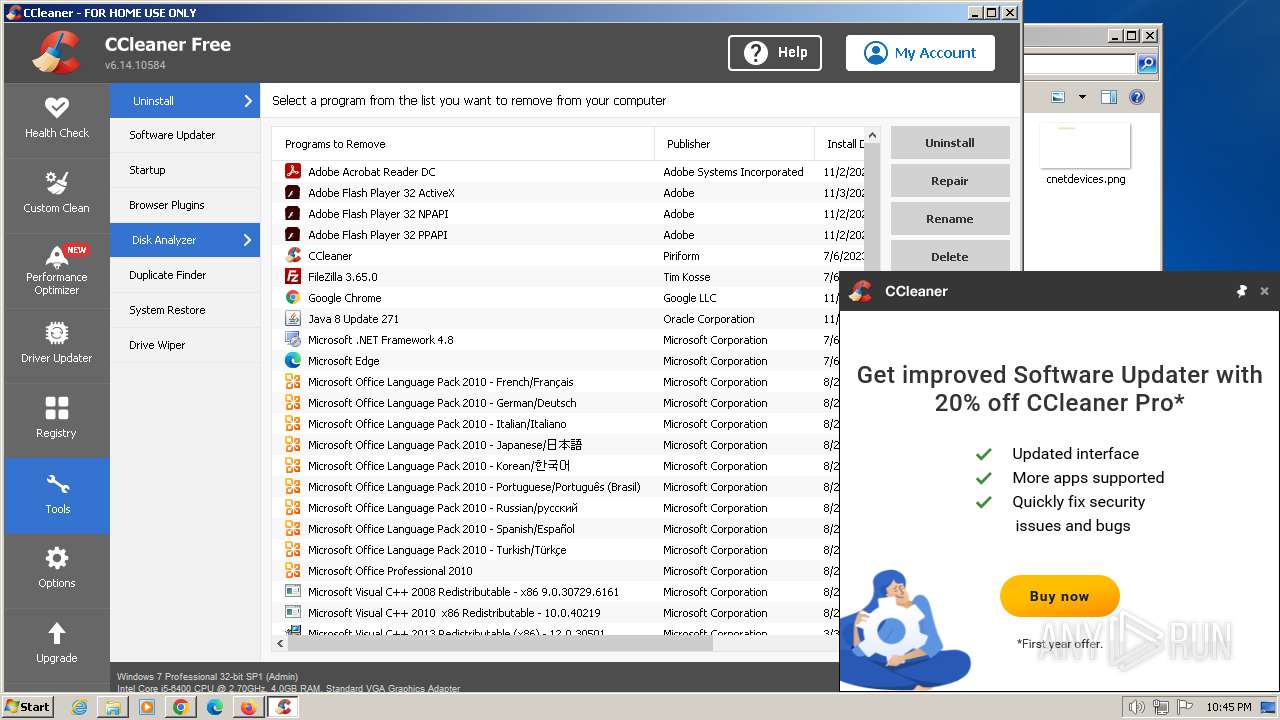Click the Upgrade arrow in sidebar

57,645
